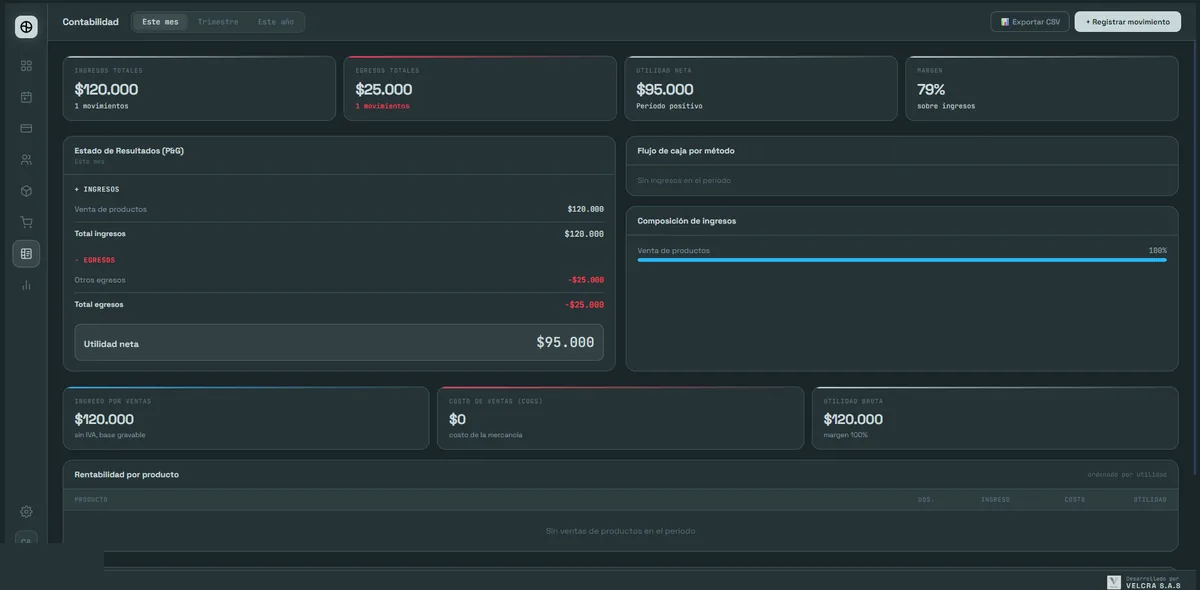Viewport: 1200px width, 590px height.
Task: Click the PRODUCTO column header
Action: click(91, 499)
